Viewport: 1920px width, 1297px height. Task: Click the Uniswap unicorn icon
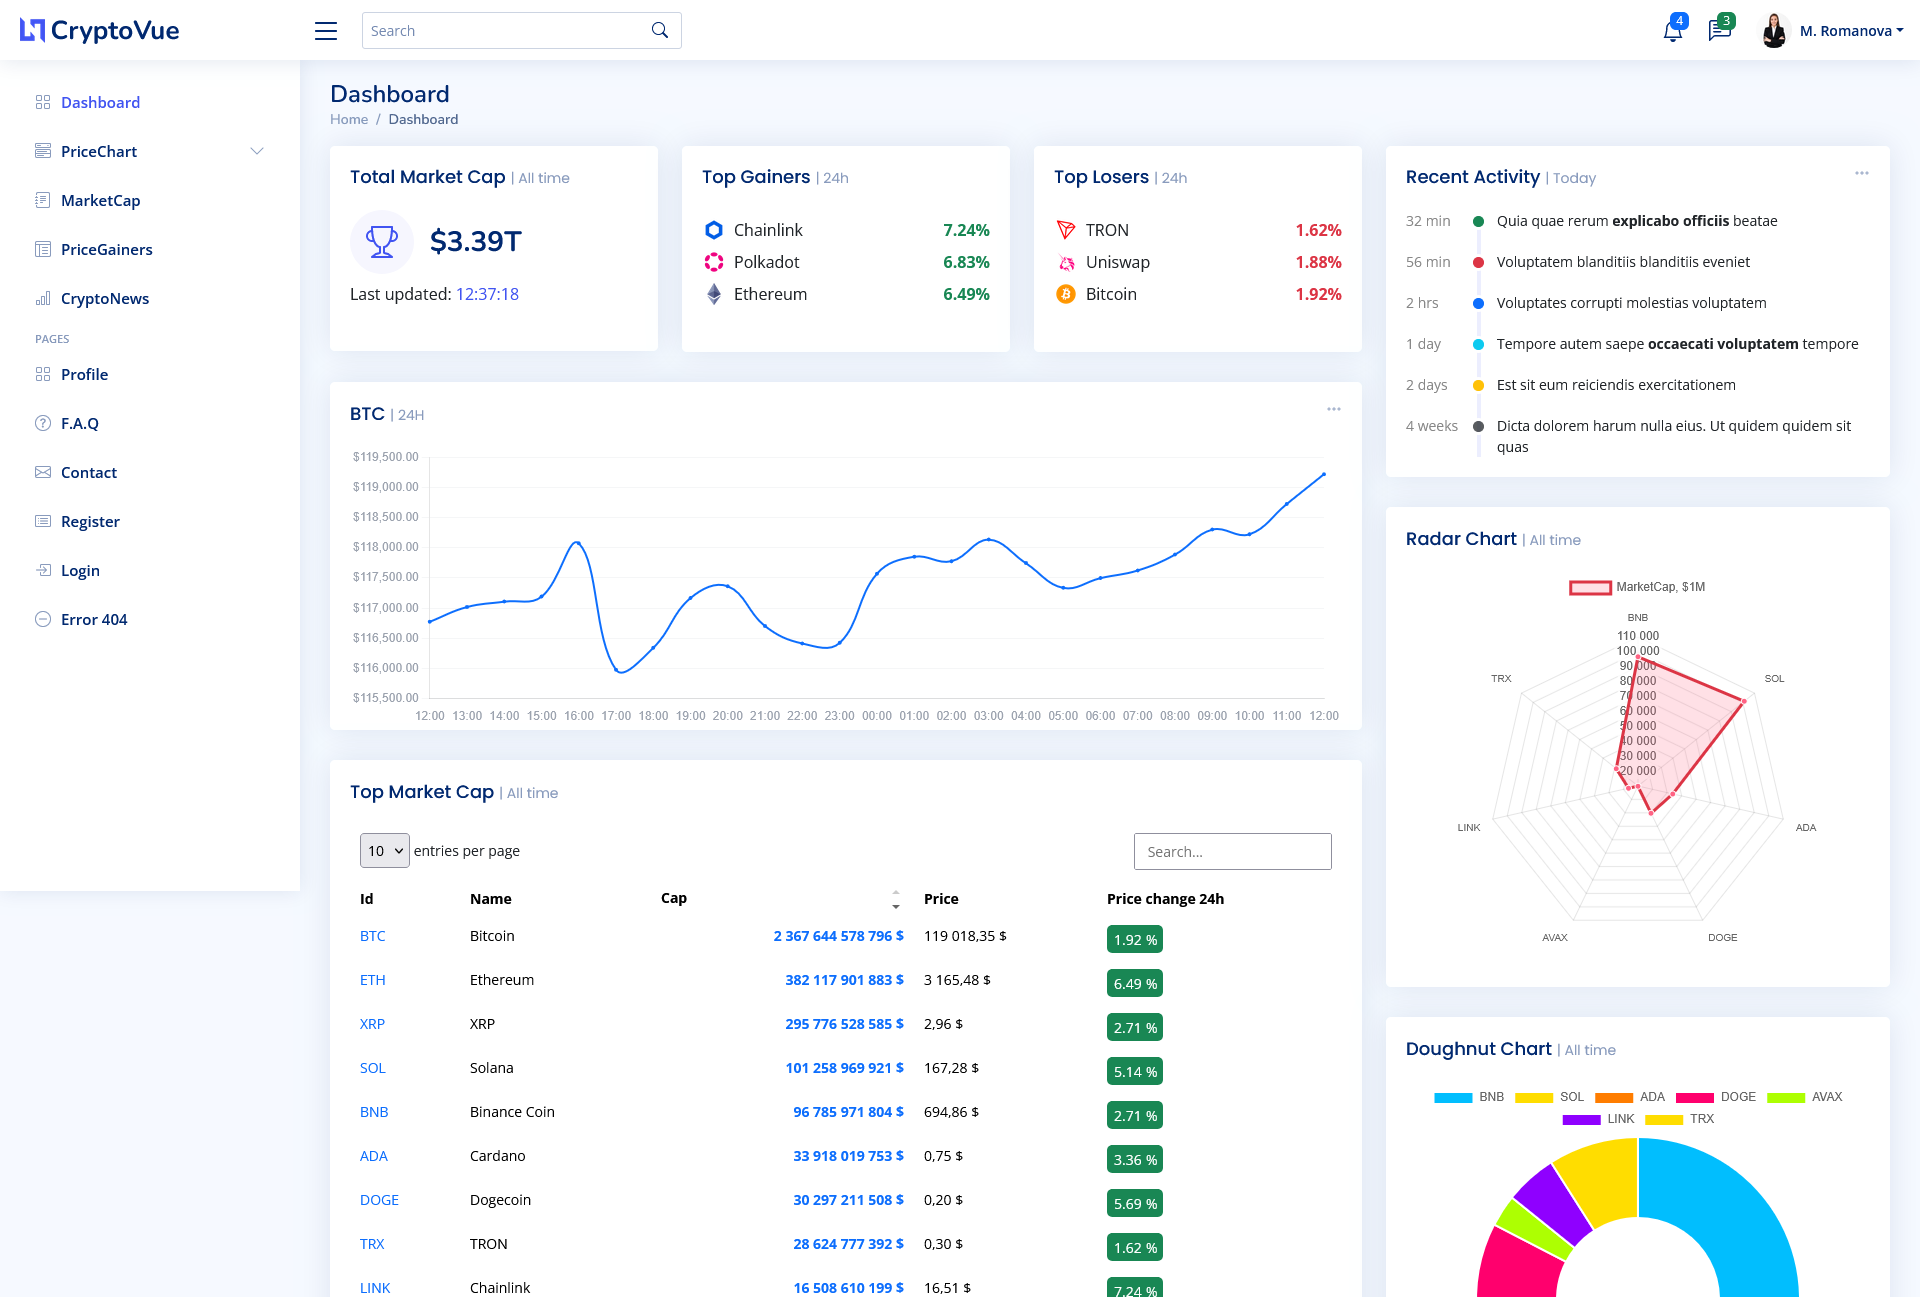[1066, 262]
